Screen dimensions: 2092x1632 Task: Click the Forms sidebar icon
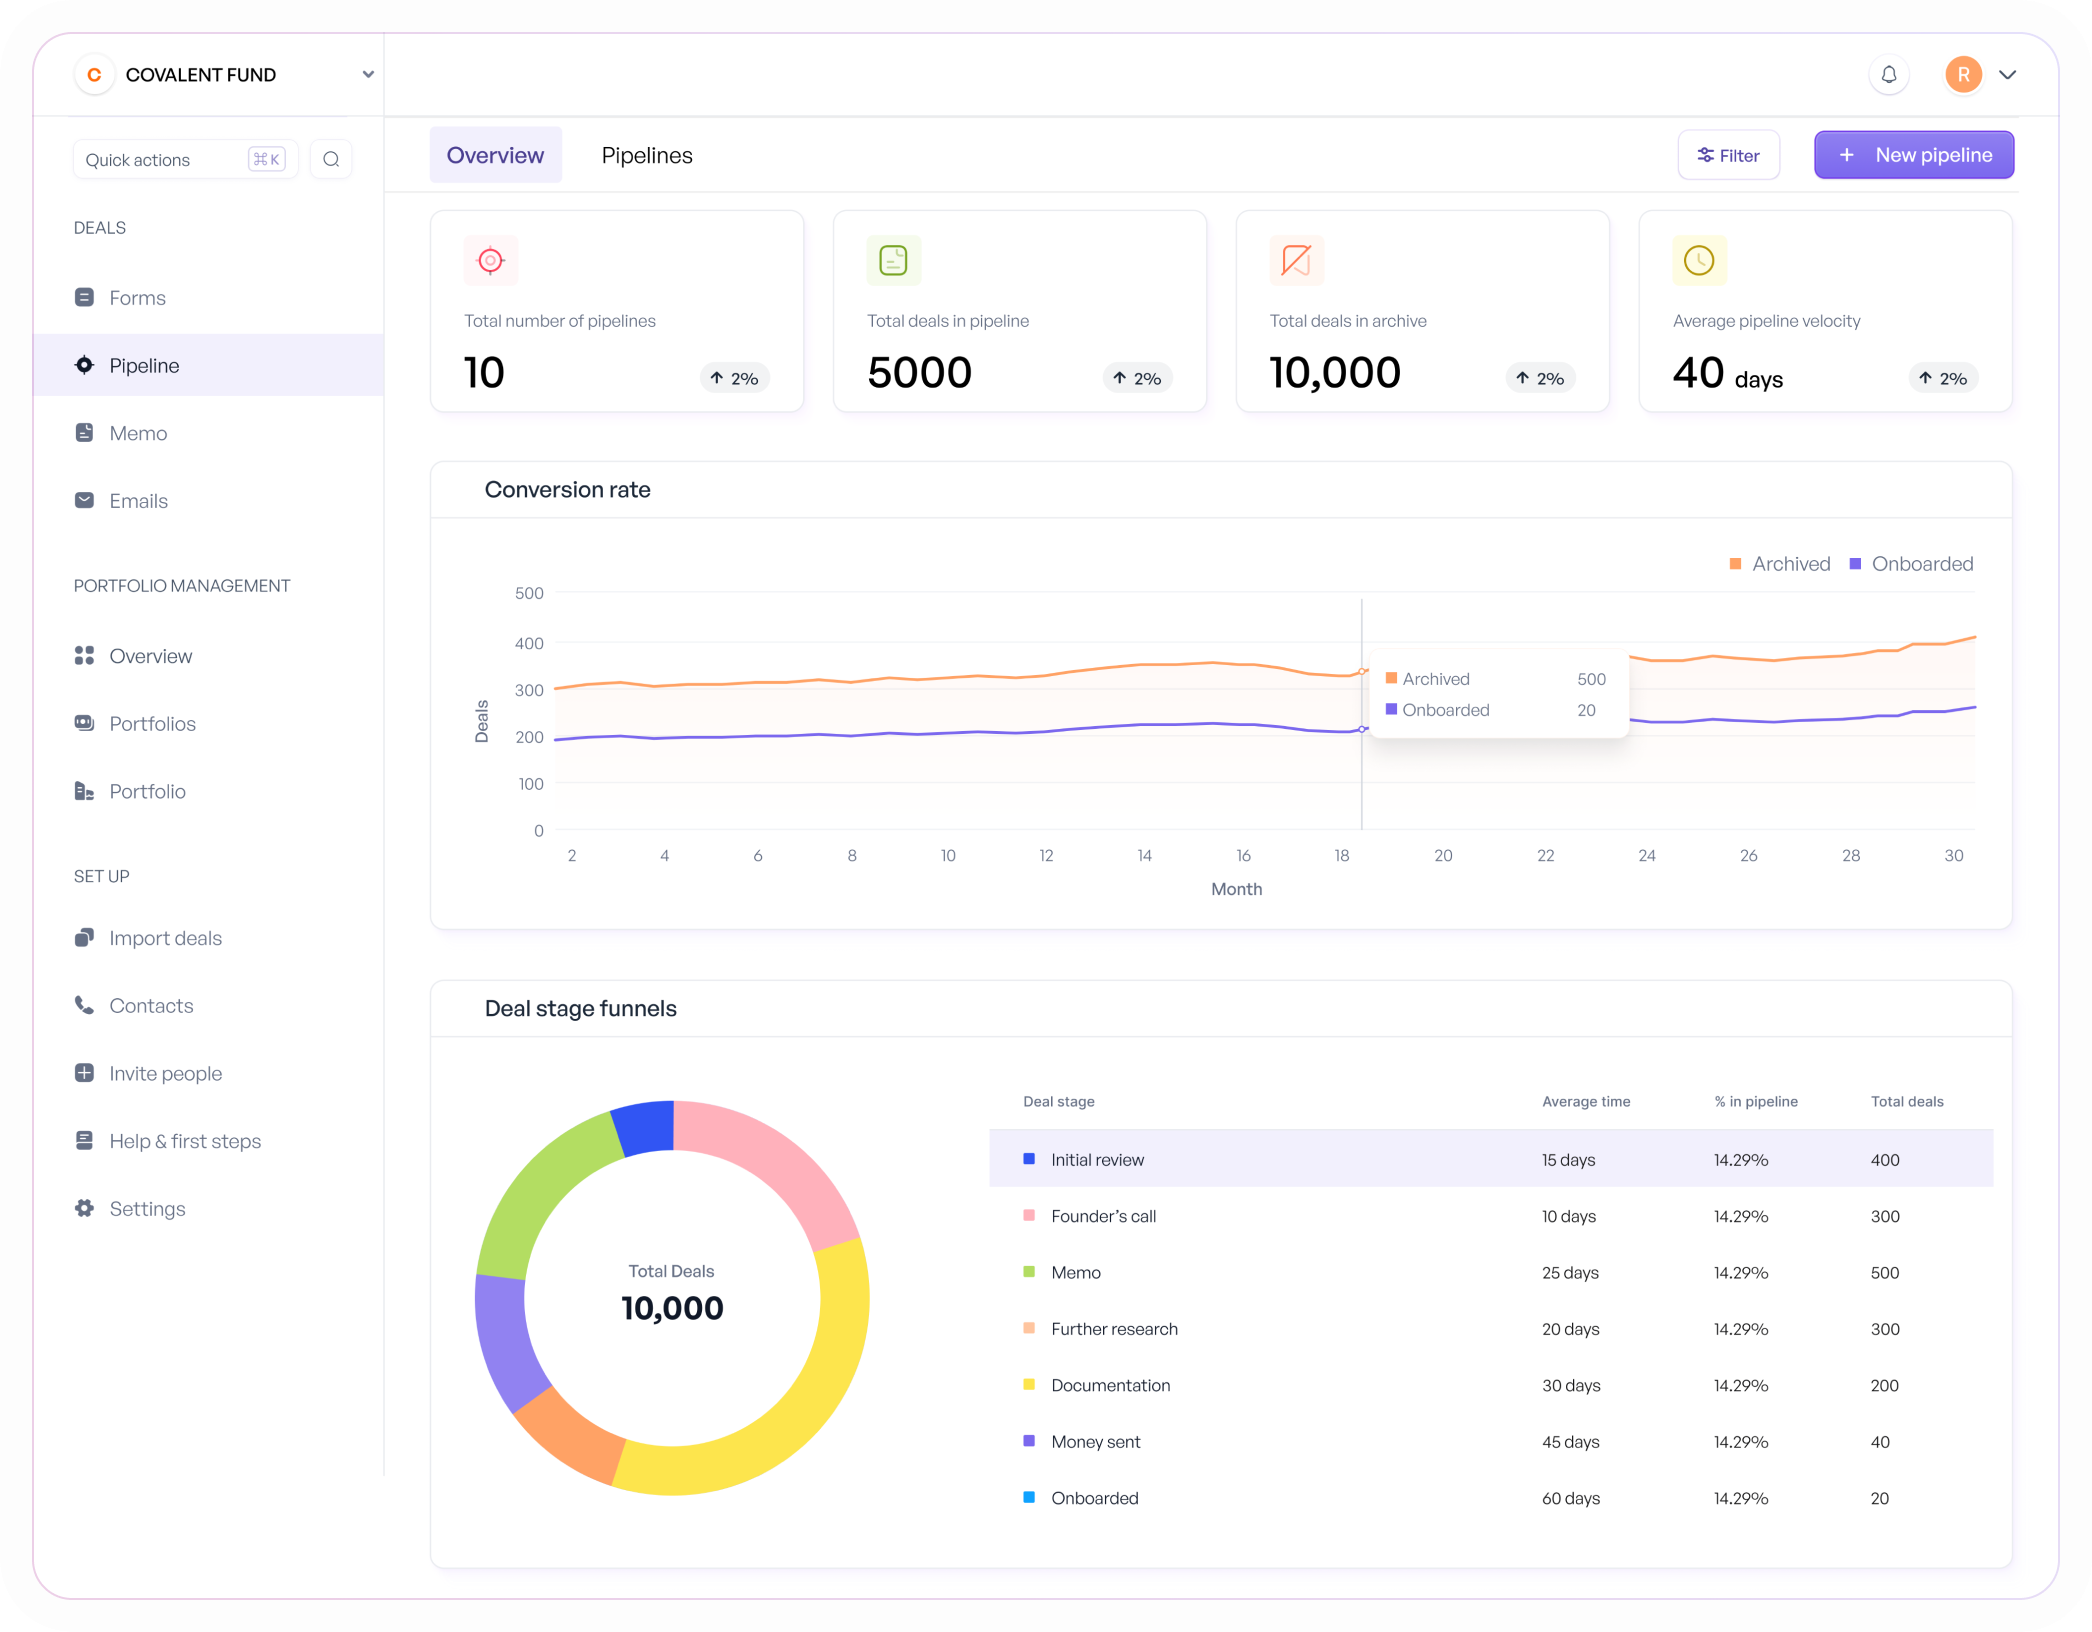(x=84, y=297)
